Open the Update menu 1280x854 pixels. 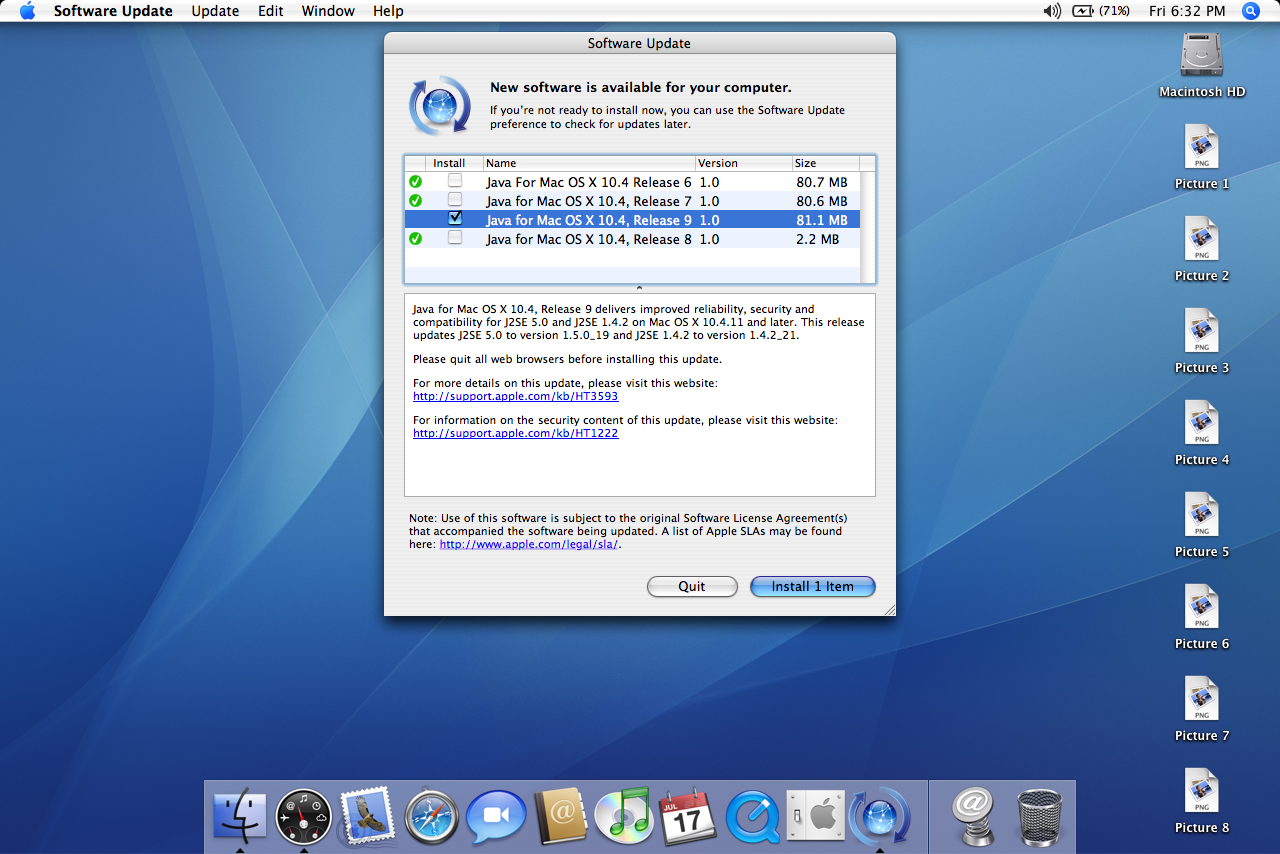(215, 11)
